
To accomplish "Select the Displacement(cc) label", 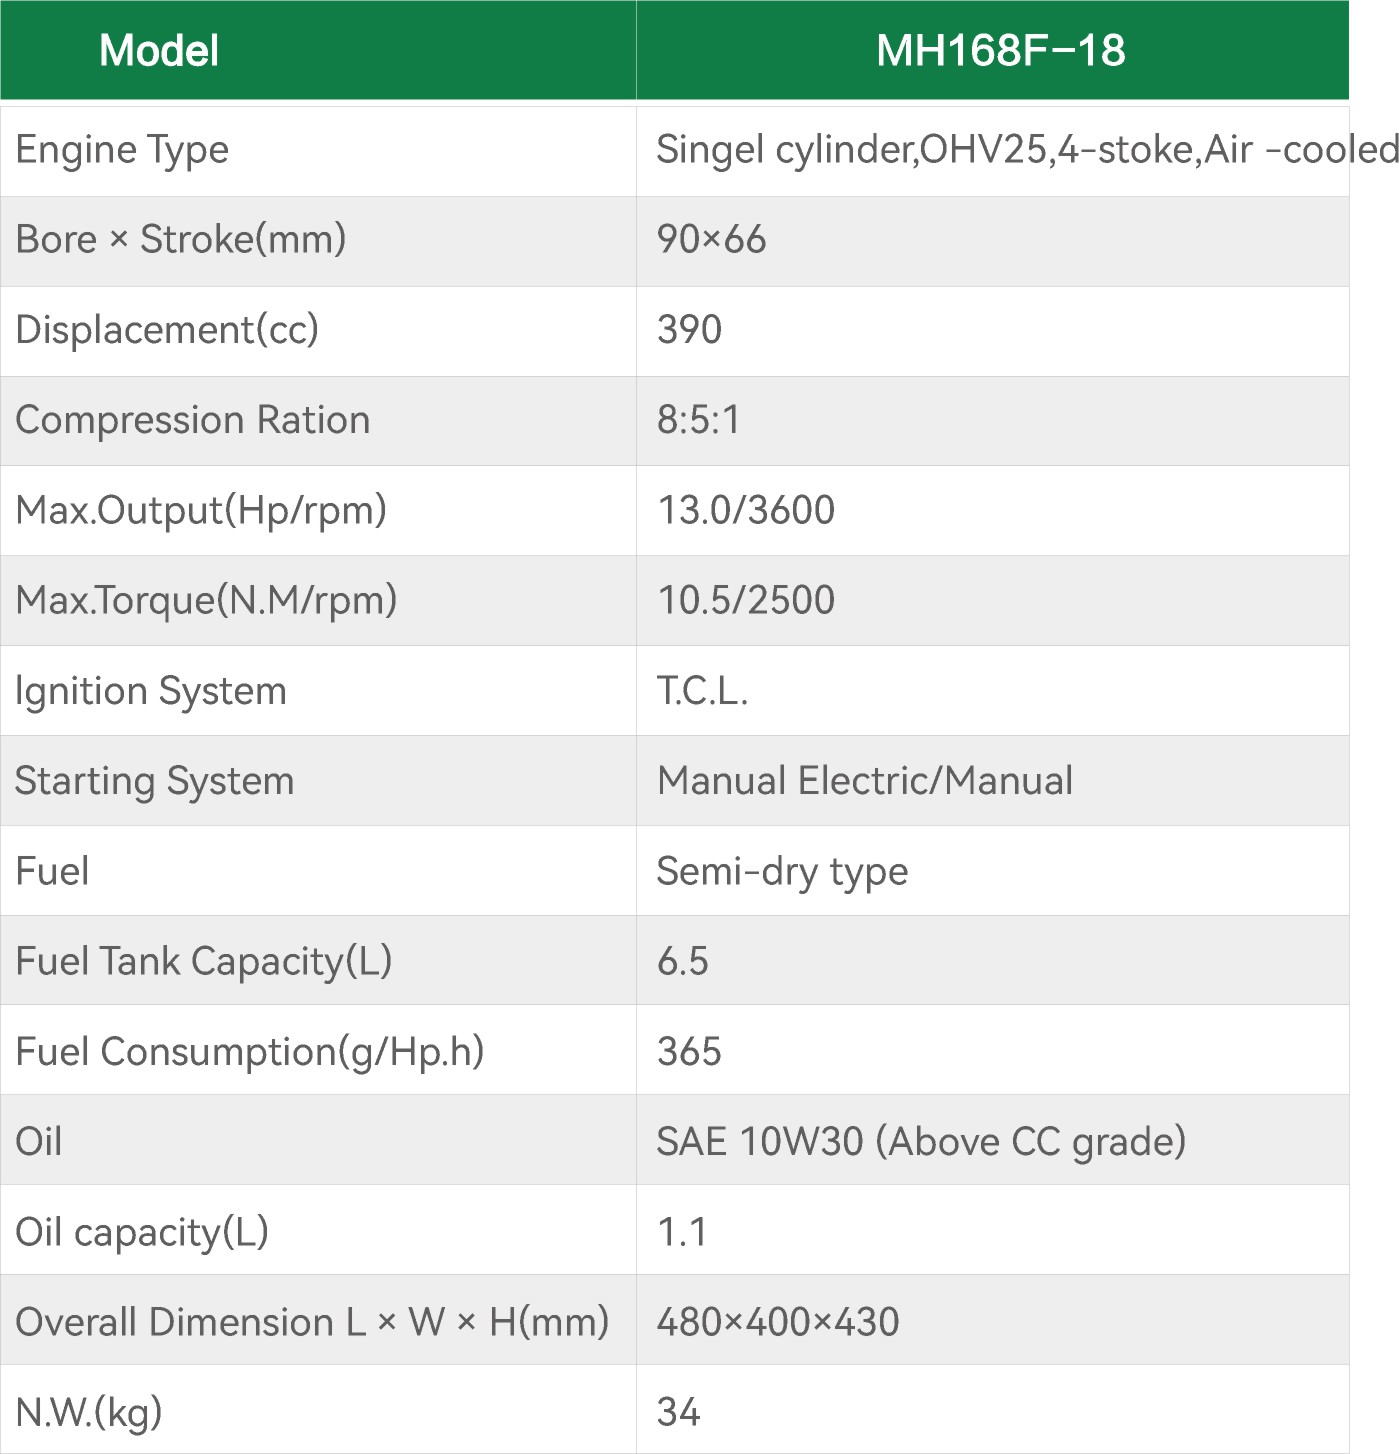I will (167, 330).
